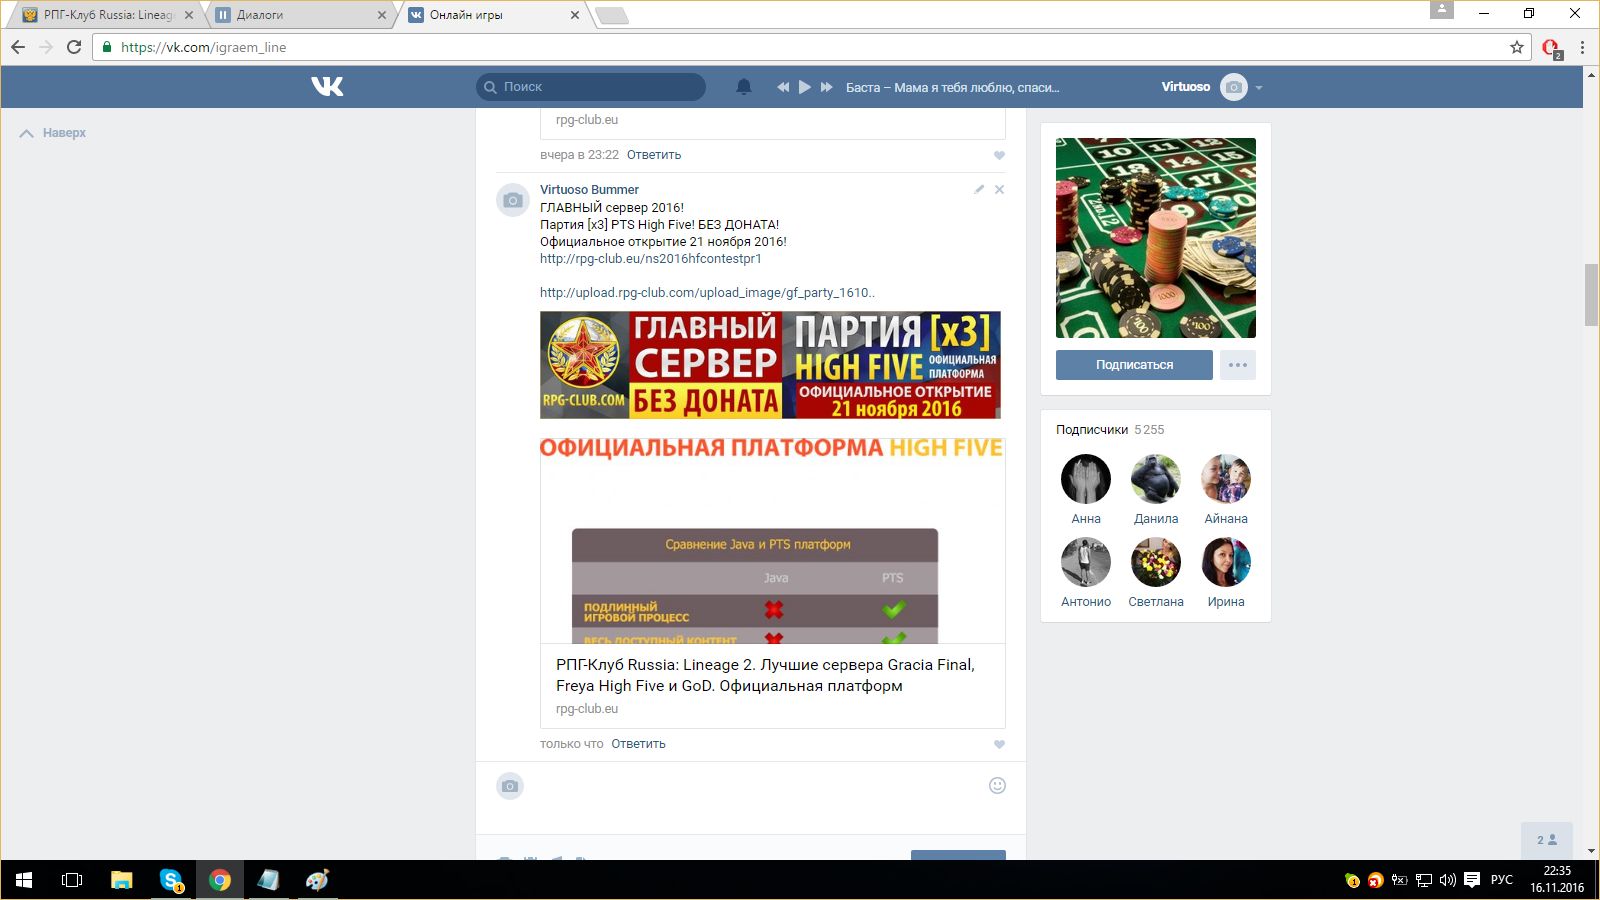Click the page vertical scrollbar thumb
This screenshot has height=900, width=1600.
(x=1591, y=295)
